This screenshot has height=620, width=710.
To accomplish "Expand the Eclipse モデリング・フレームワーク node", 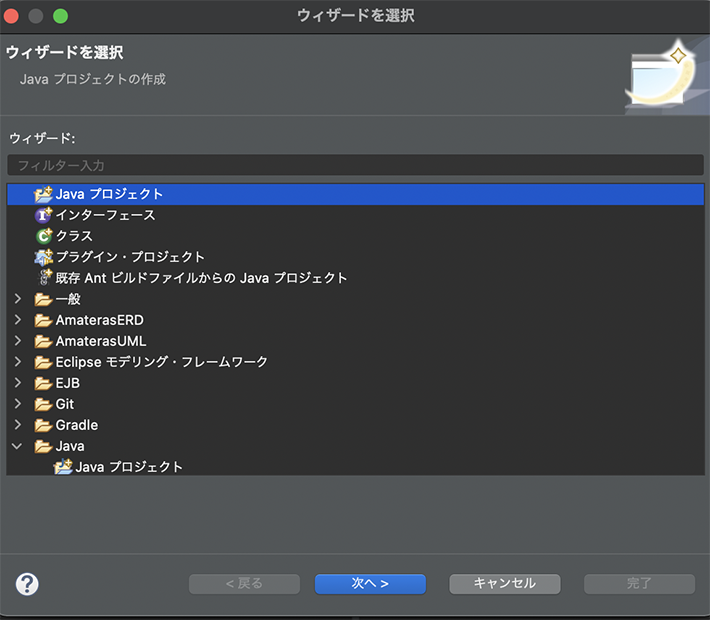I will (18, 361).
